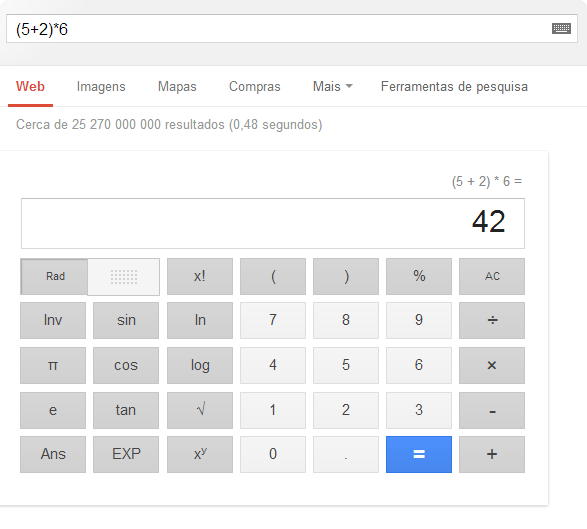Clear the calculator with AC
Viewport: 587px width, 529px height.
[492, 276]
